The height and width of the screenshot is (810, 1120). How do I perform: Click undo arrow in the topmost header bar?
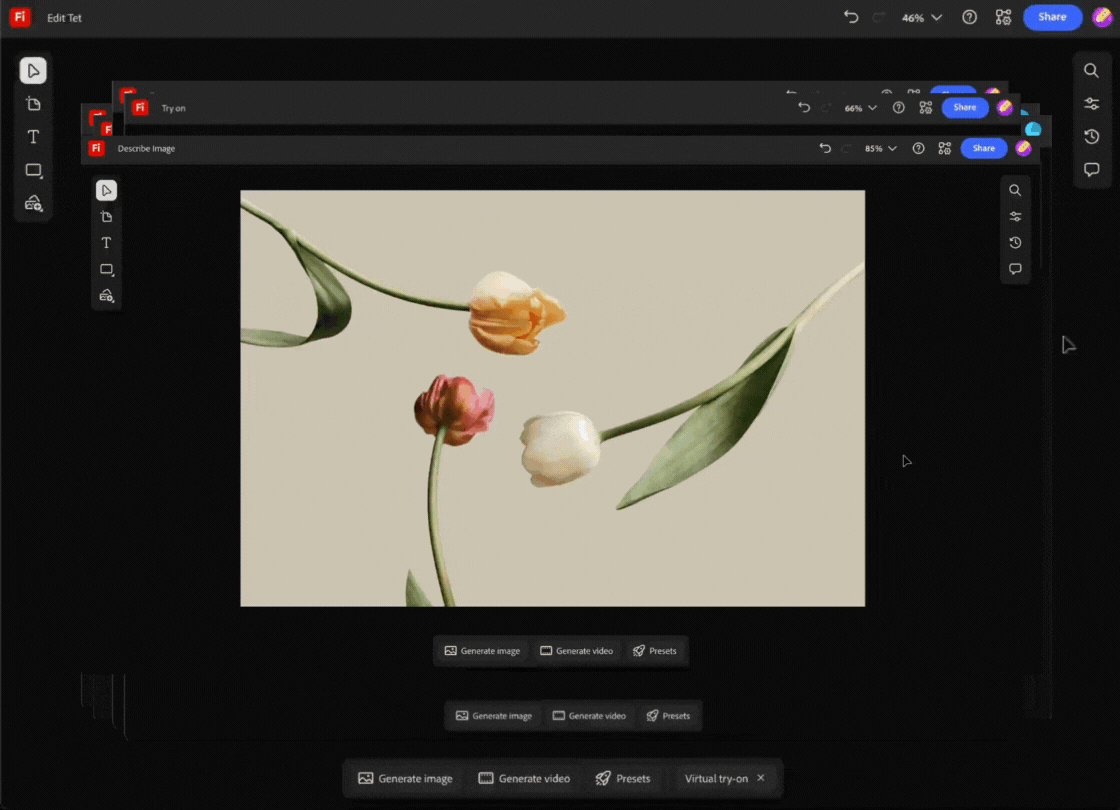(851, 17)
